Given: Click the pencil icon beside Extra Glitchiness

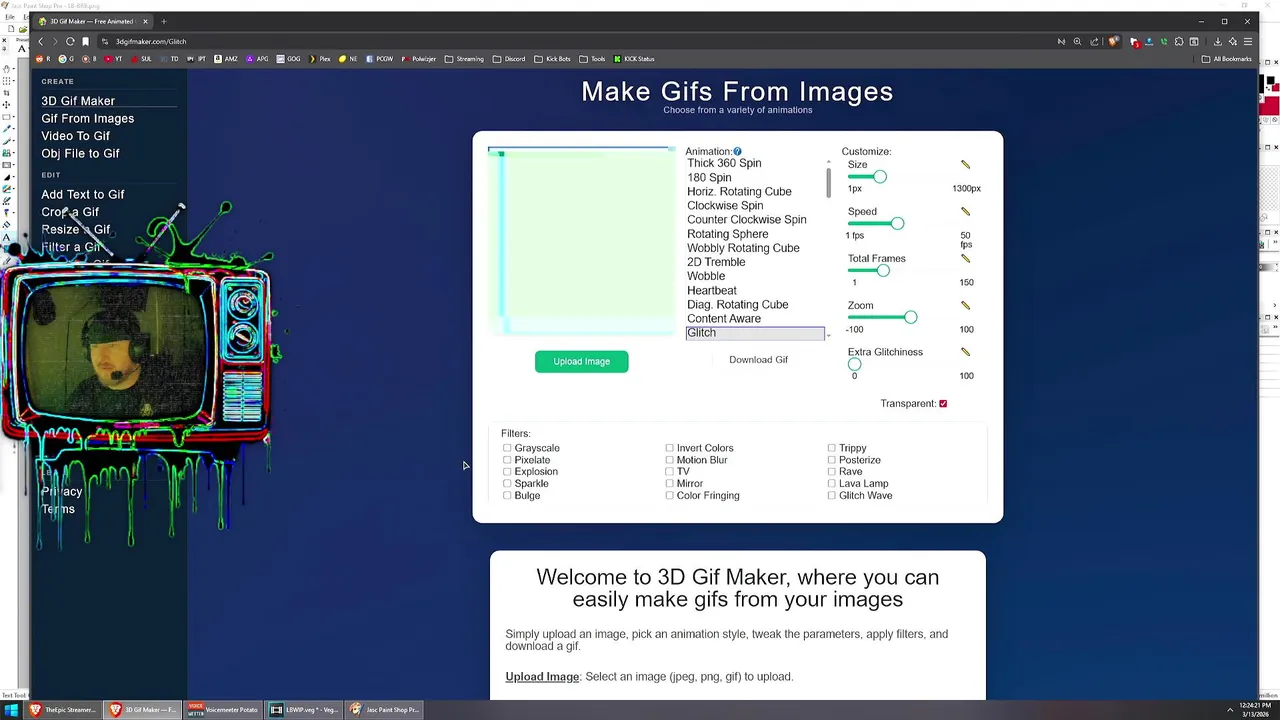Looking at the screenshot, I should click(x=965, y=352).
